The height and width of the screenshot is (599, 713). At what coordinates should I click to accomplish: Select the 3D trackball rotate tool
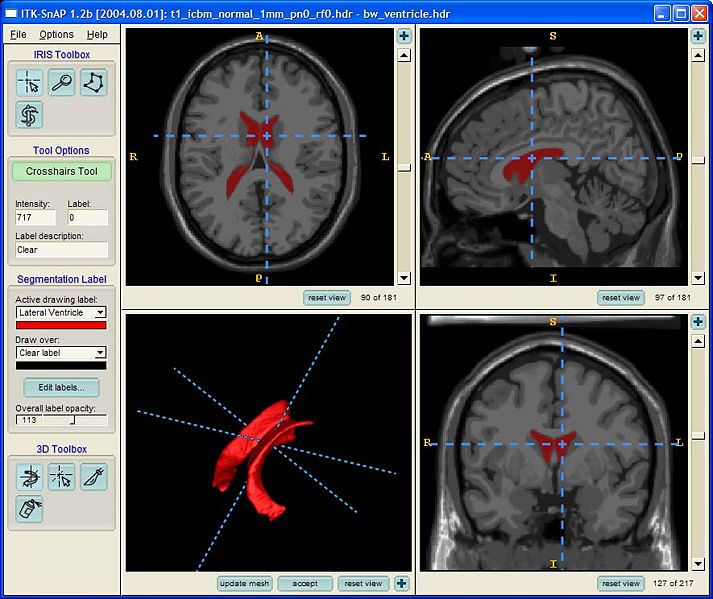(29, 476)
